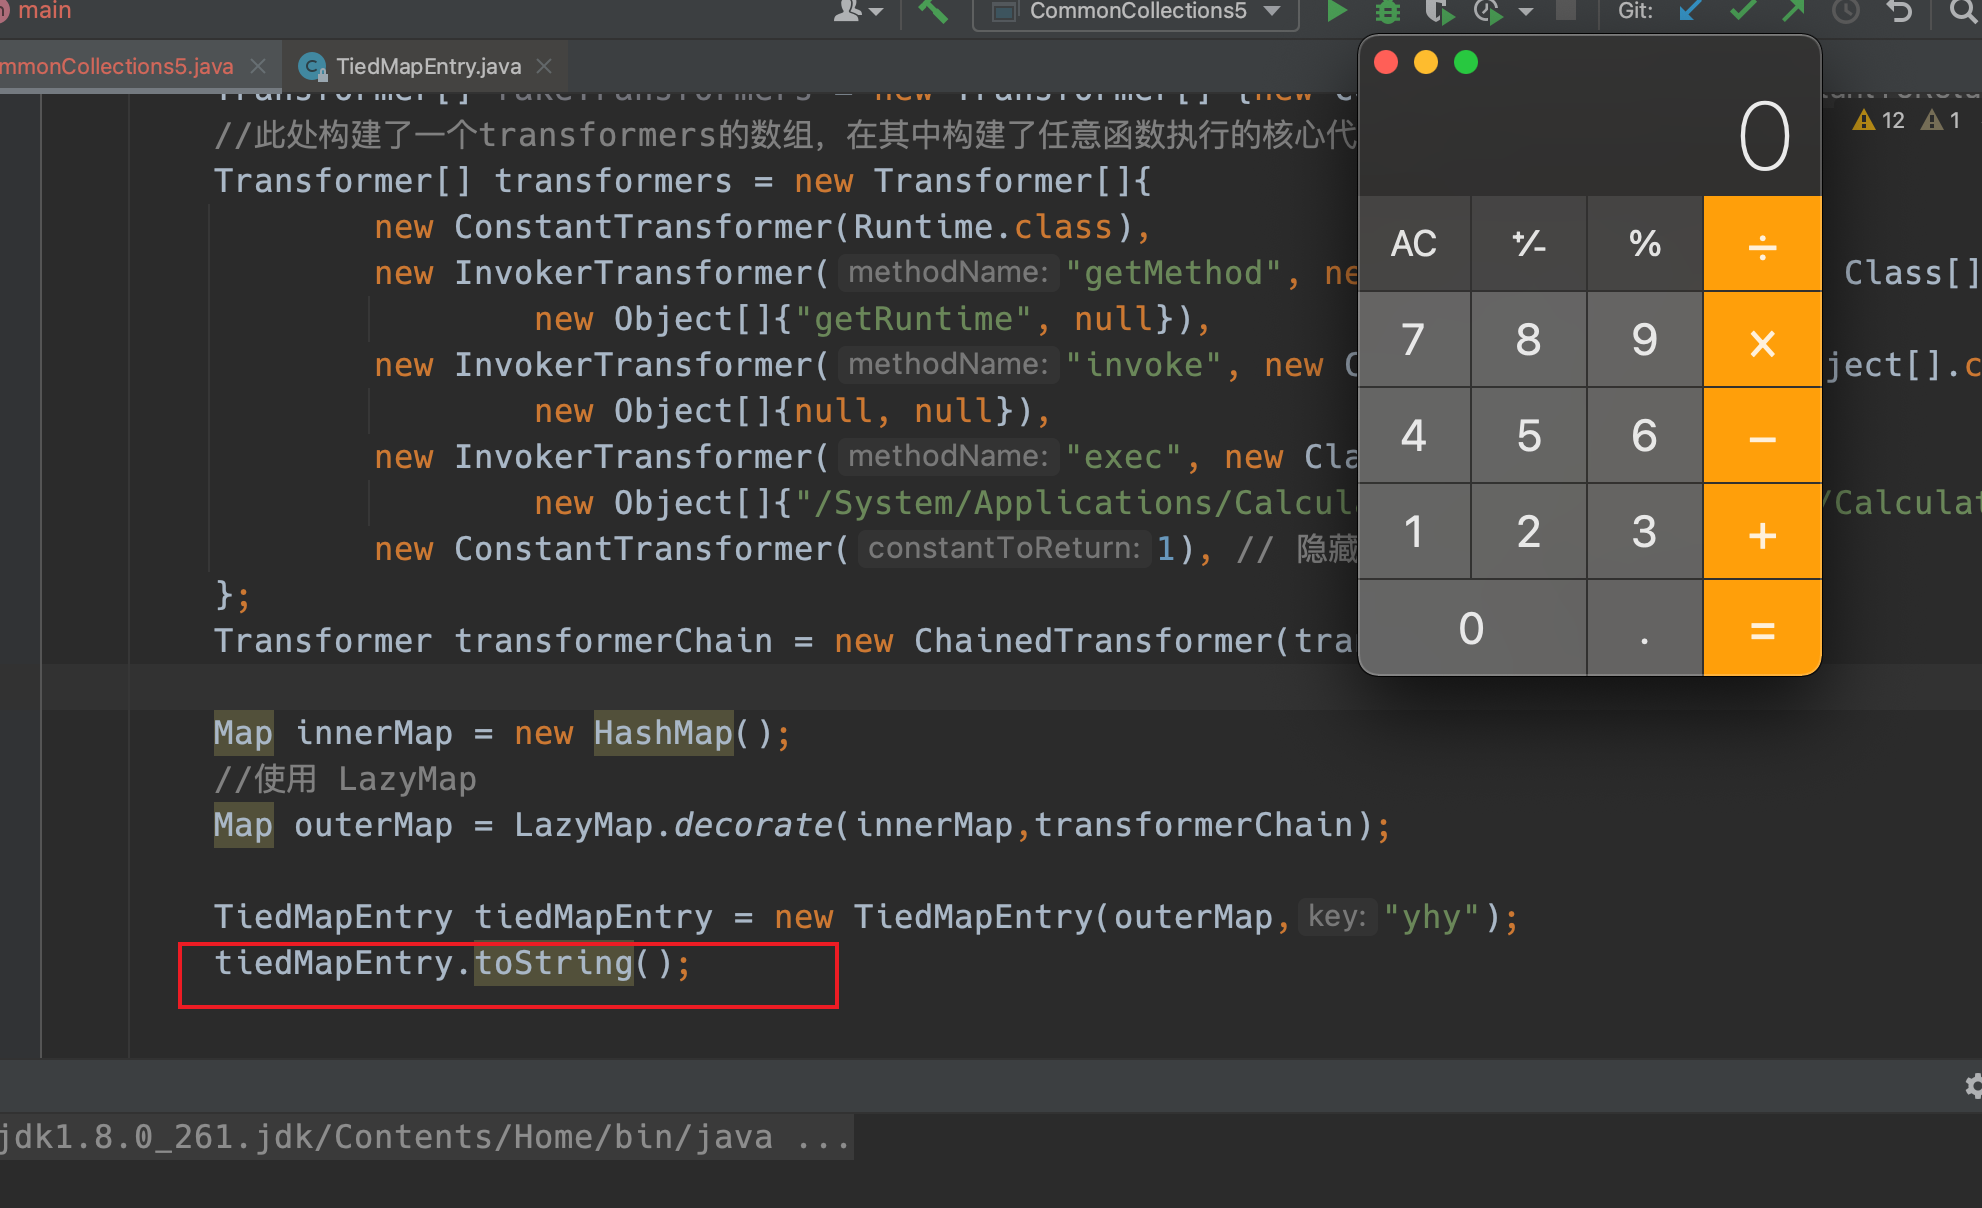Click the Git push arrow icon
This screenshot has width=1982, height=1208.
(x=1793, y=11)
